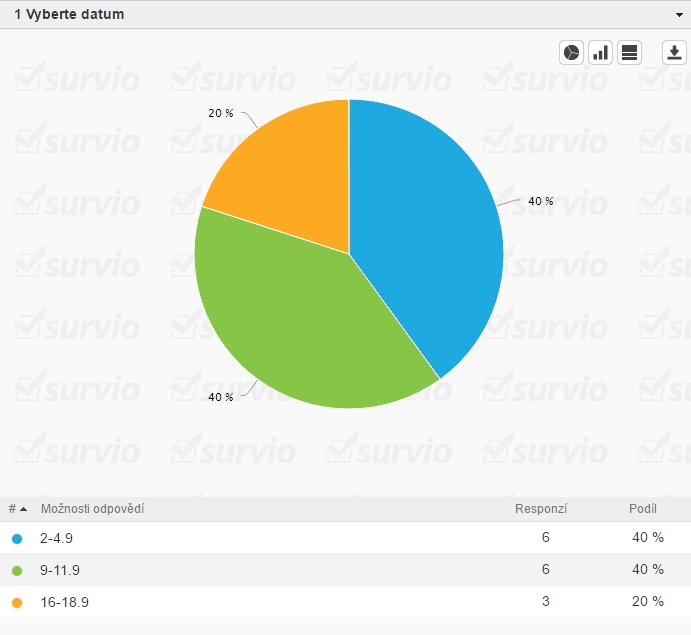
Task: Sort by Responzí column header
Action: (541, 509)
